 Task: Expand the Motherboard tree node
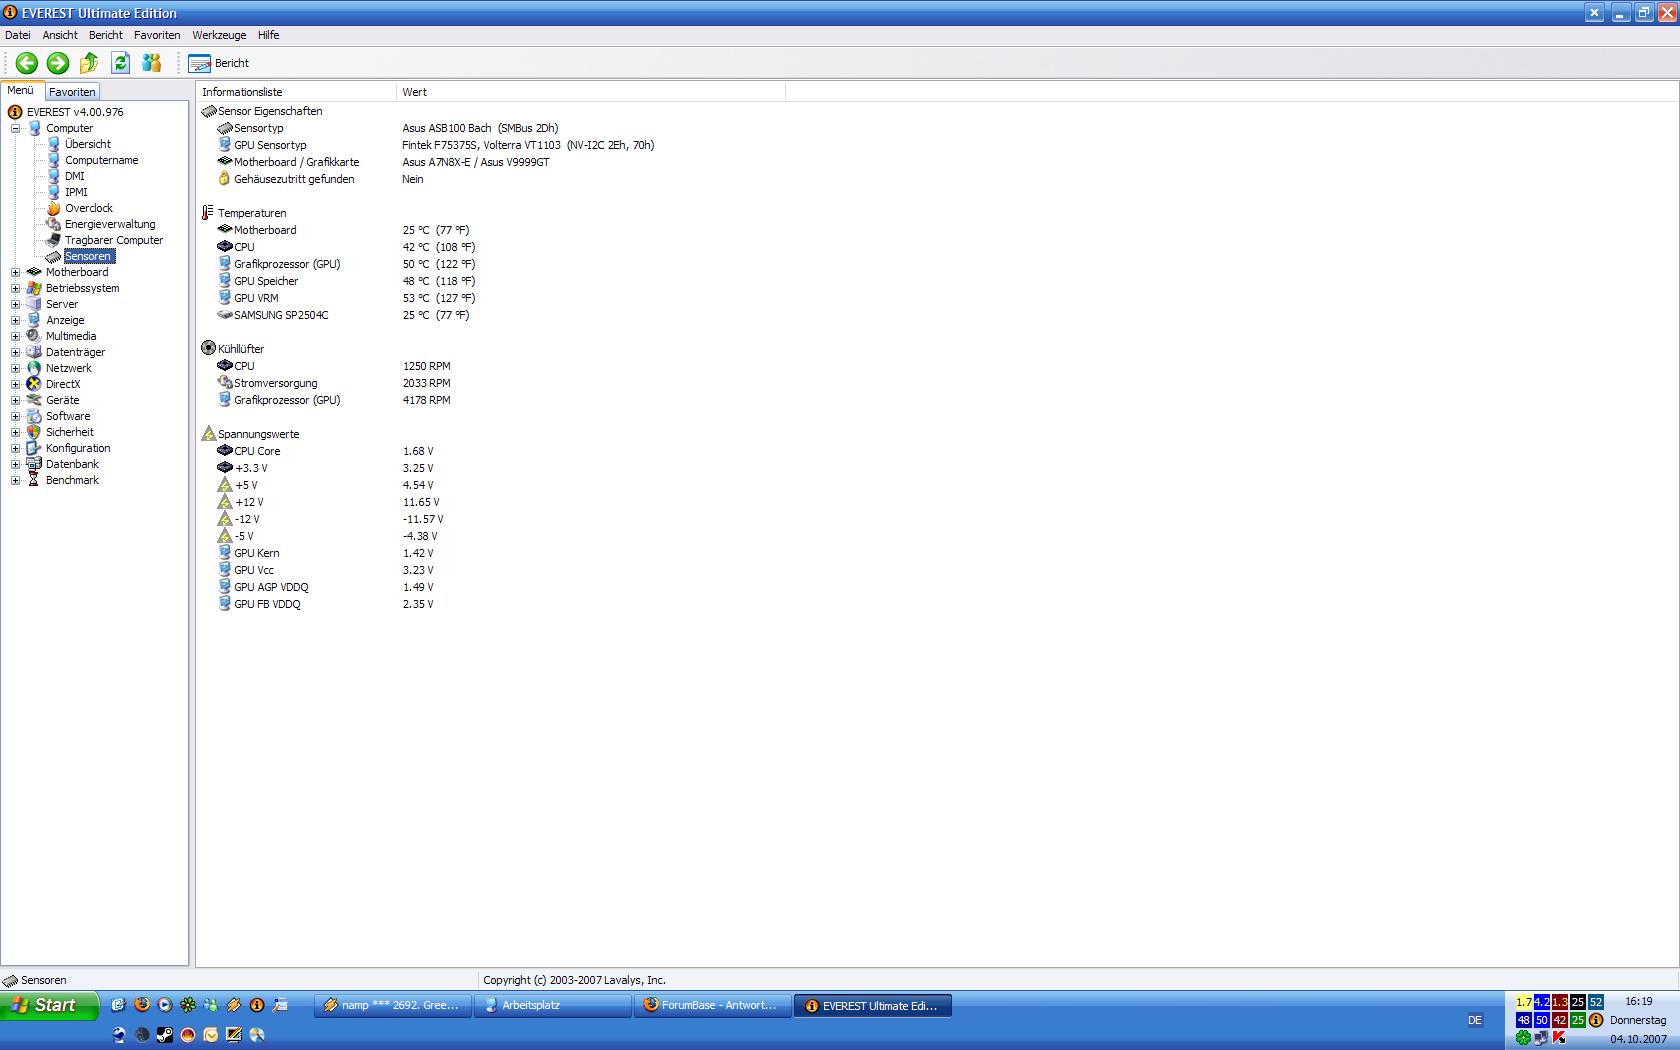[x=15, y=272]
